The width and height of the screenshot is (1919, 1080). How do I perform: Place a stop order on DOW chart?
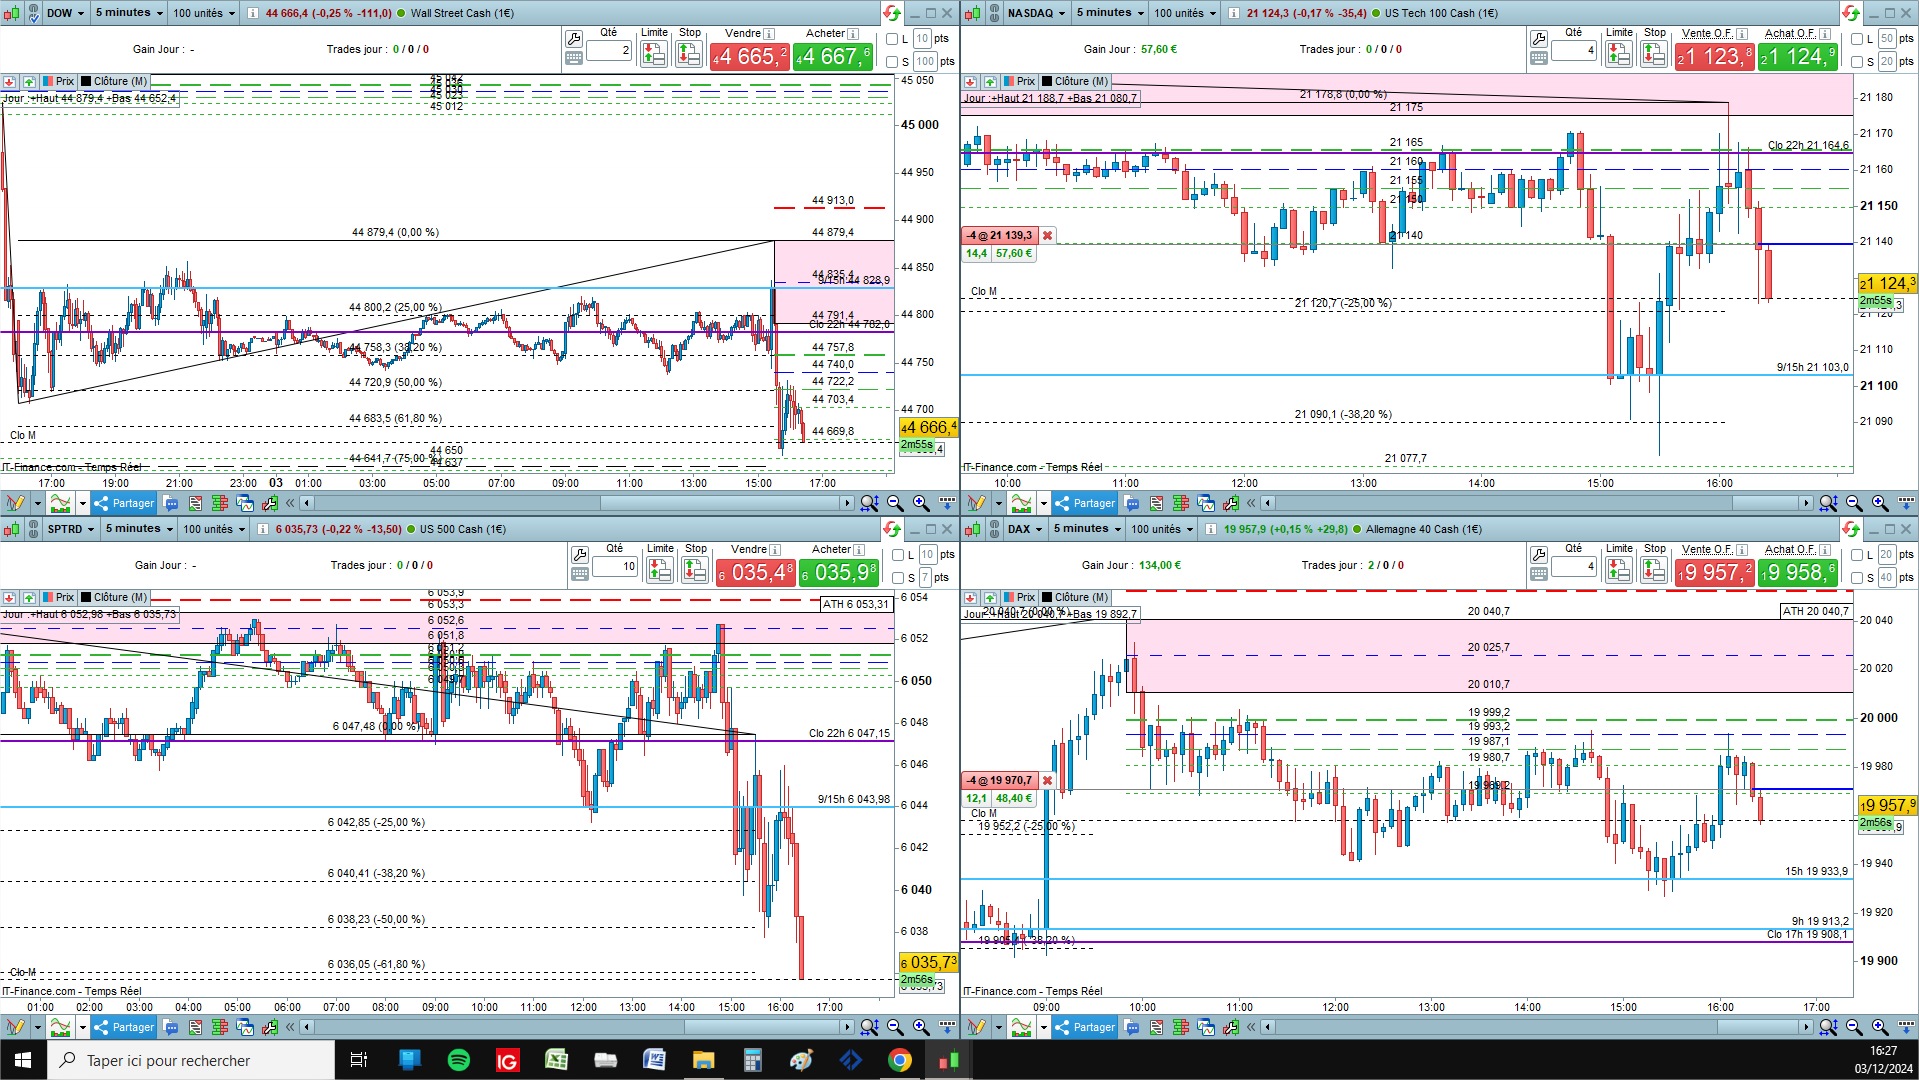coord(689,54)
